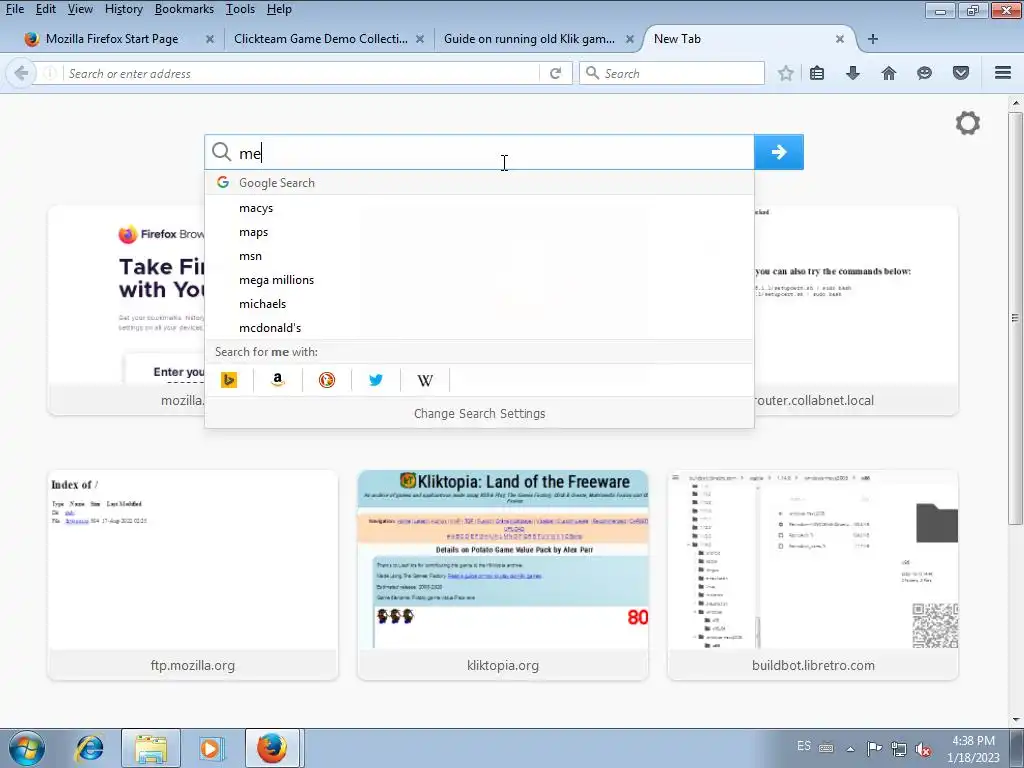Open the View menu
This screenshot has width=1024, height=768.
pos(80,9)
